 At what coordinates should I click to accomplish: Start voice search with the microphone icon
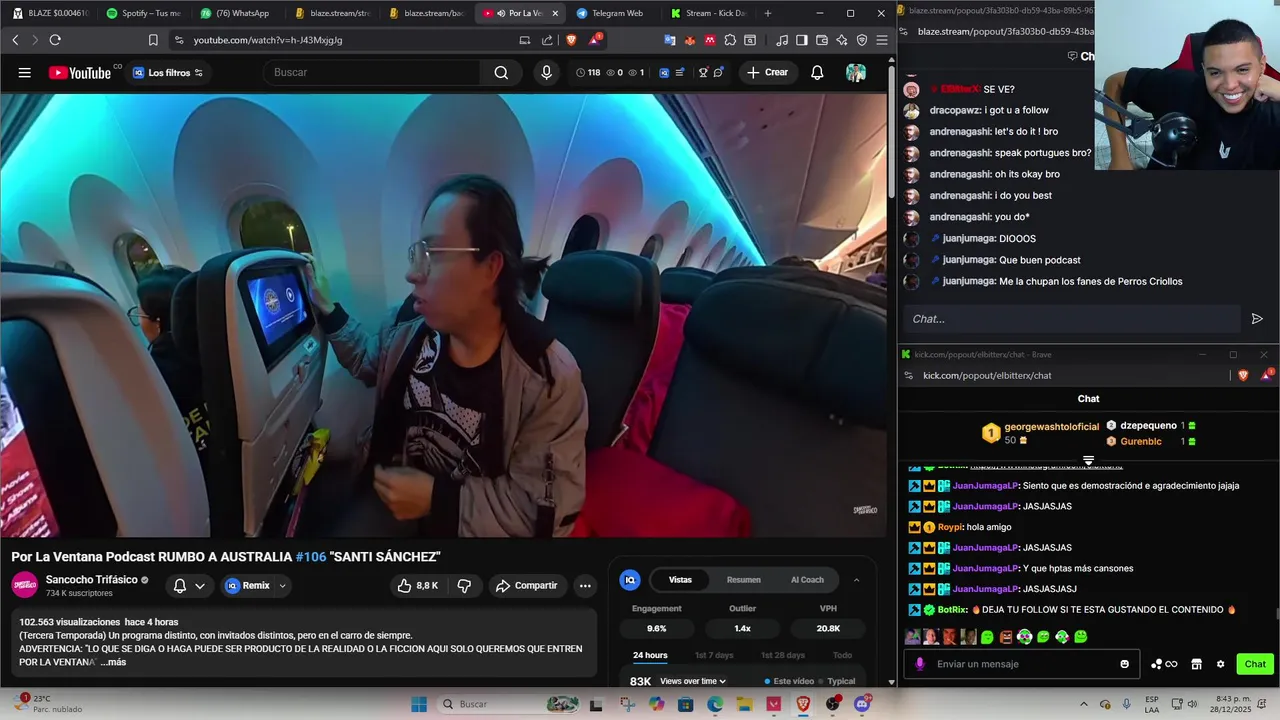point(546,73)
